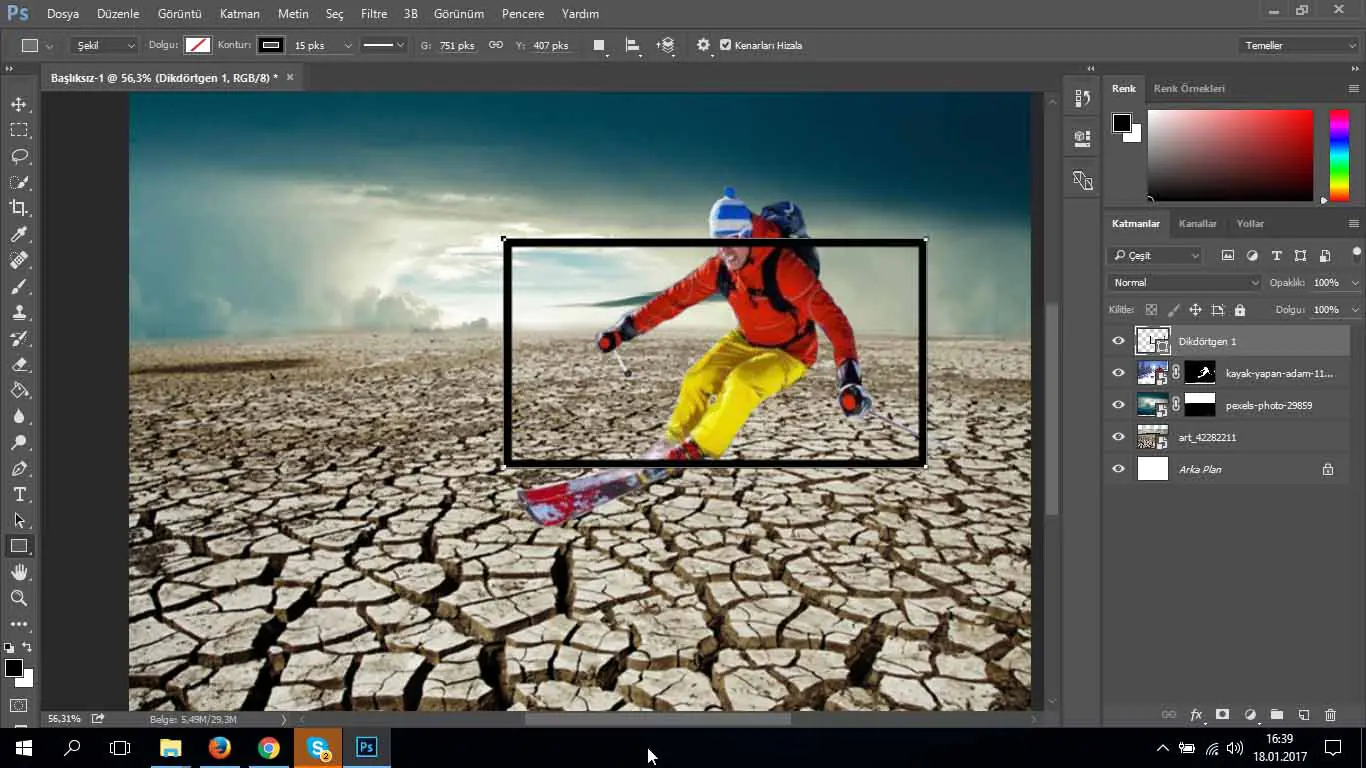Image resolution: width=1366 pixels, height=768 pixels.
Task: Select the Zoom tool
Action: [19, 598]
